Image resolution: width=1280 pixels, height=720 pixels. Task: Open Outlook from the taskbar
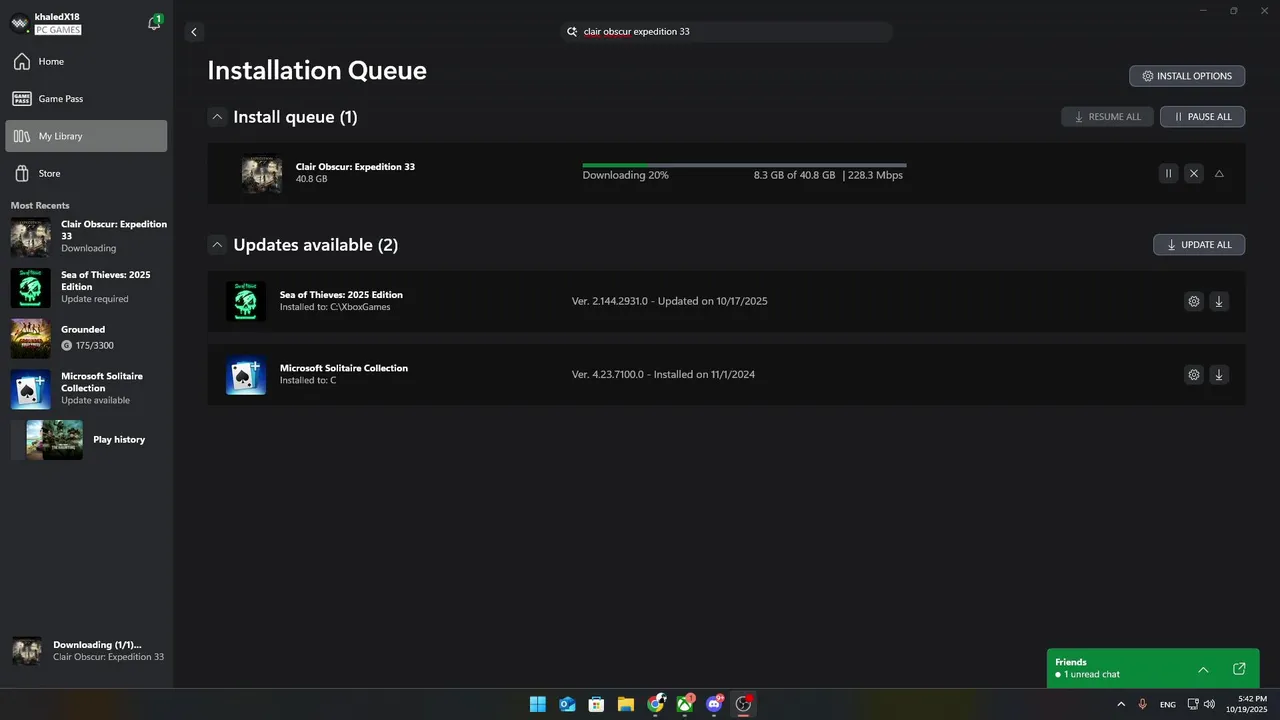[567, 704]
